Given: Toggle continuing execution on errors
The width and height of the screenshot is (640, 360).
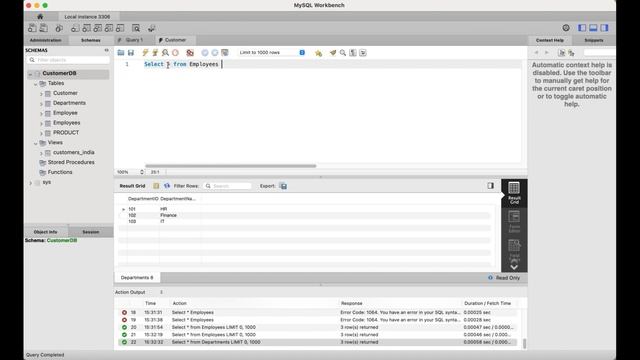Looking at the screenshot, I should coord(190,53).
